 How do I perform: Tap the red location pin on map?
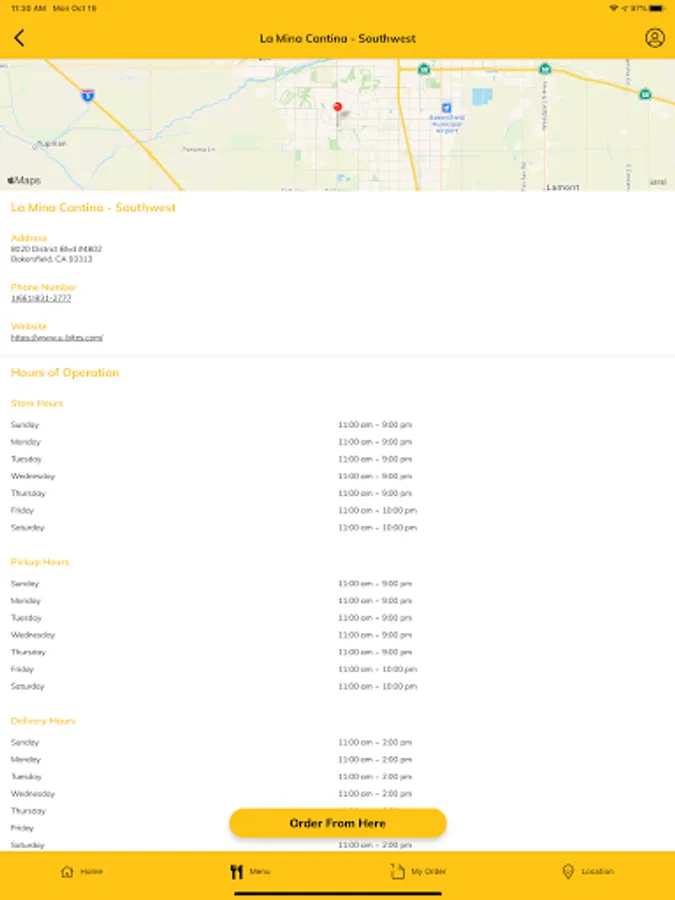tap(338, 107)
